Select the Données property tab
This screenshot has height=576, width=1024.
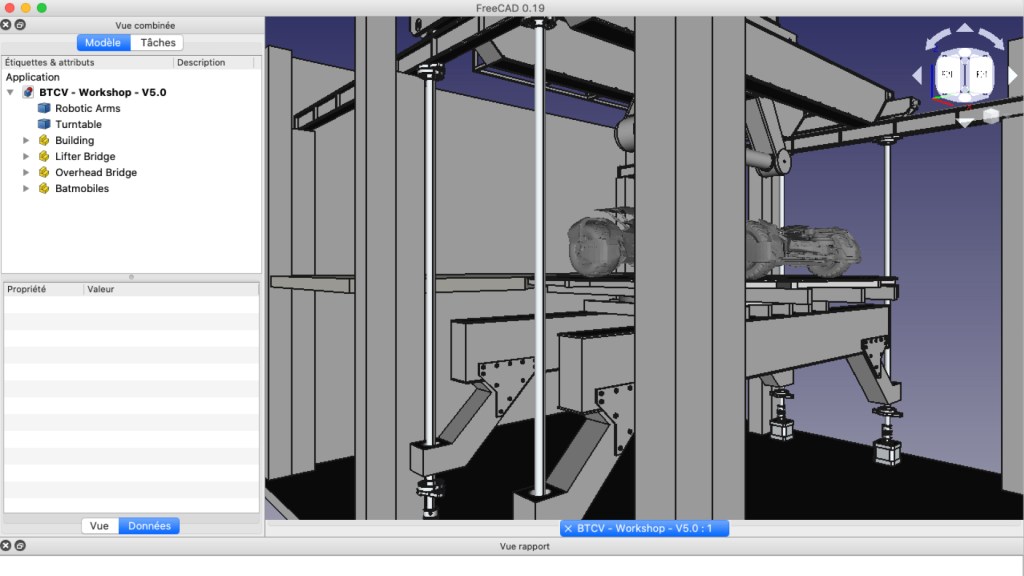[149, 525]
